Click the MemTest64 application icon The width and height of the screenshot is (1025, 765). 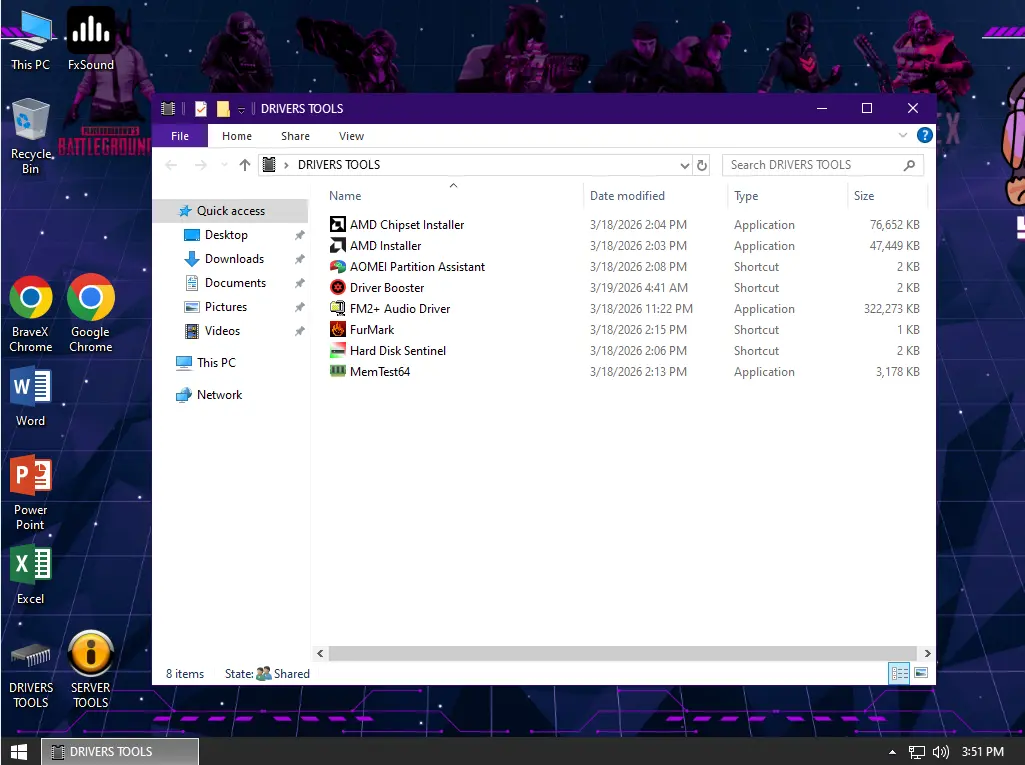coord(337,371)
